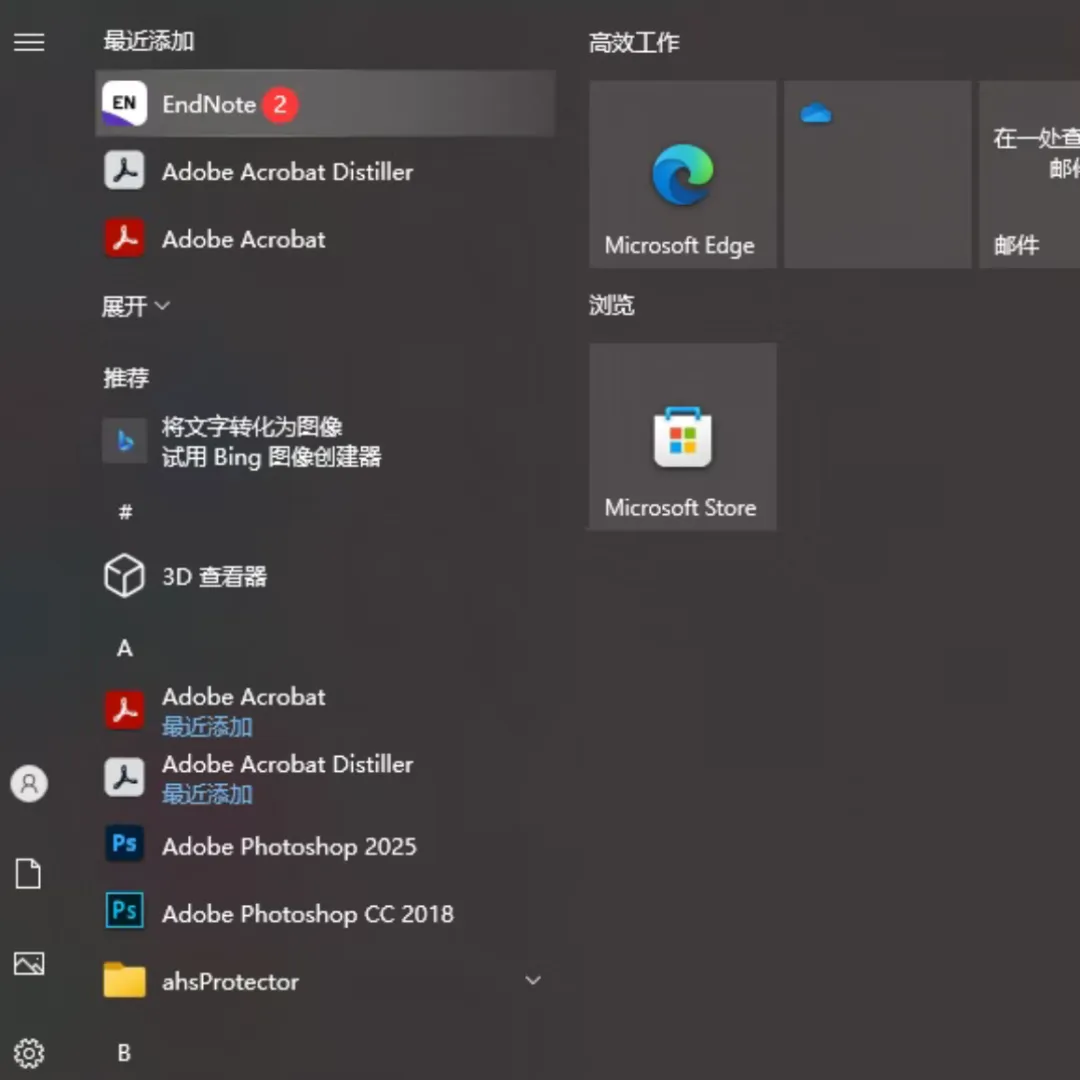Open the Documents icon in sidebar
The height and width of the screenshot is (1080, 1080).
coord(28,874)
